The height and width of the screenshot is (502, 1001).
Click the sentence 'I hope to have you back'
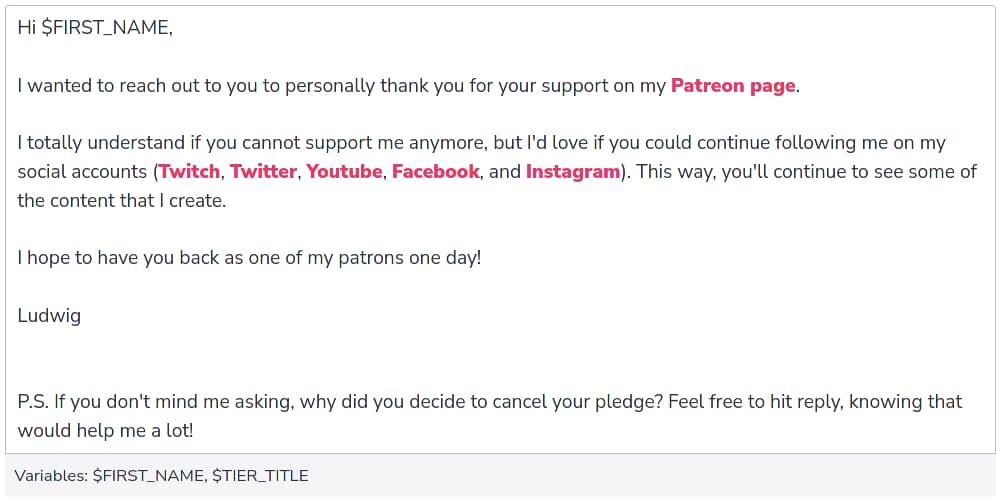[249, 258]
